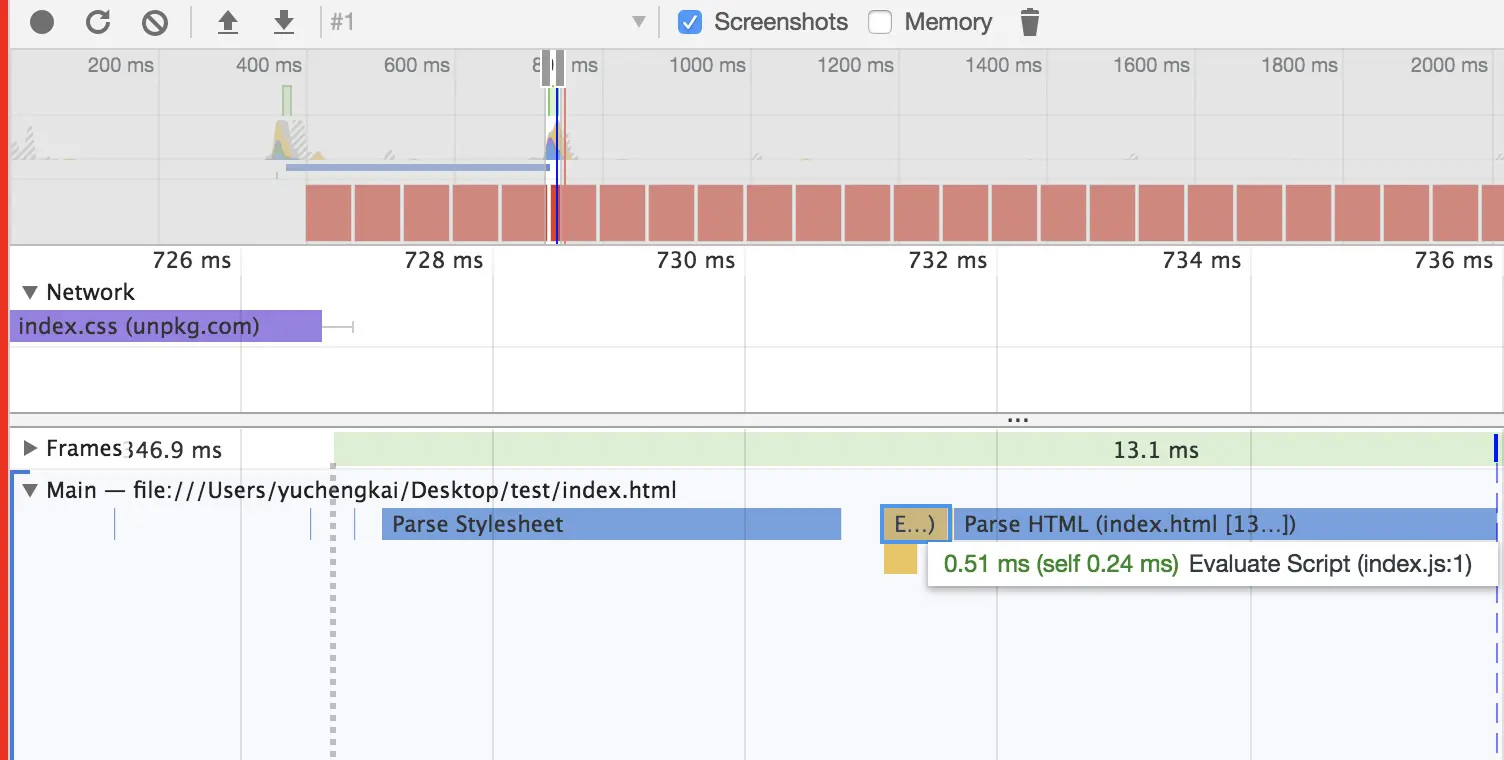1504x760 pixels.
Task: Click the save profile download arrow
Action: 284,22
